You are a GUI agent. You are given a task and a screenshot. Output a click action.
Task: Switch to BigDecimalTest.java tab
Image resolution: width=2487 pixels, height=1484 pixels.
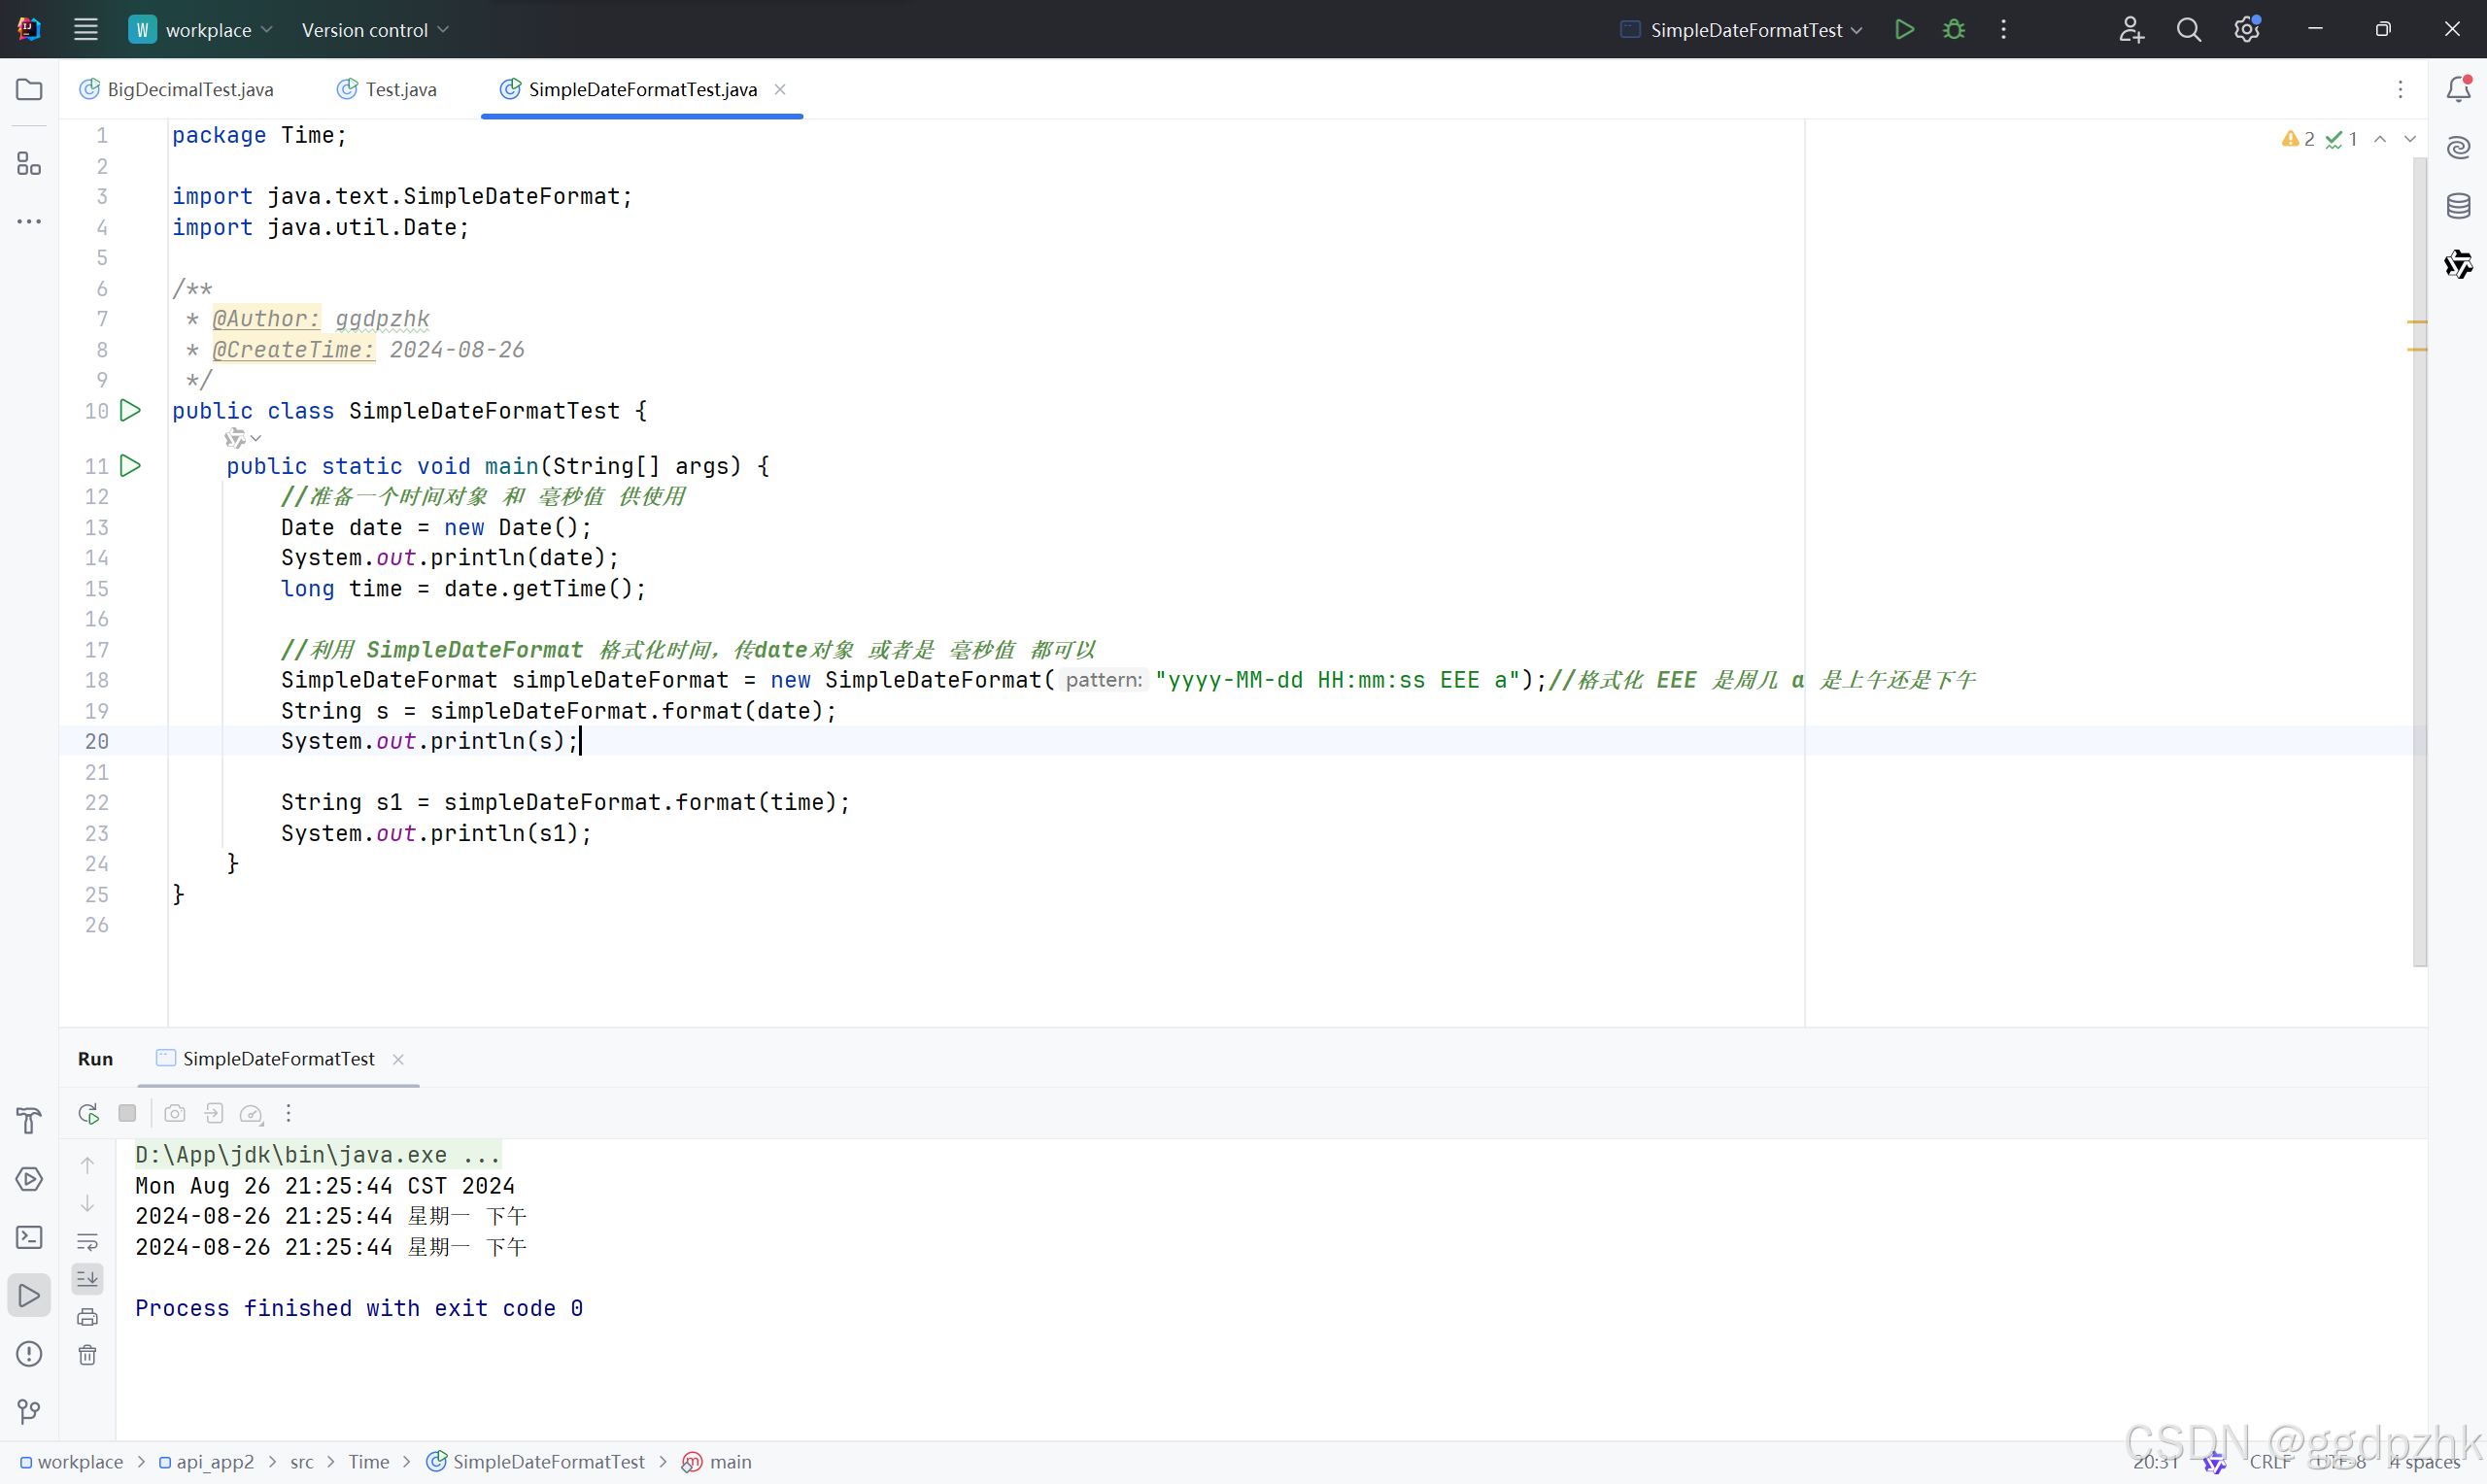click(177, 89)
